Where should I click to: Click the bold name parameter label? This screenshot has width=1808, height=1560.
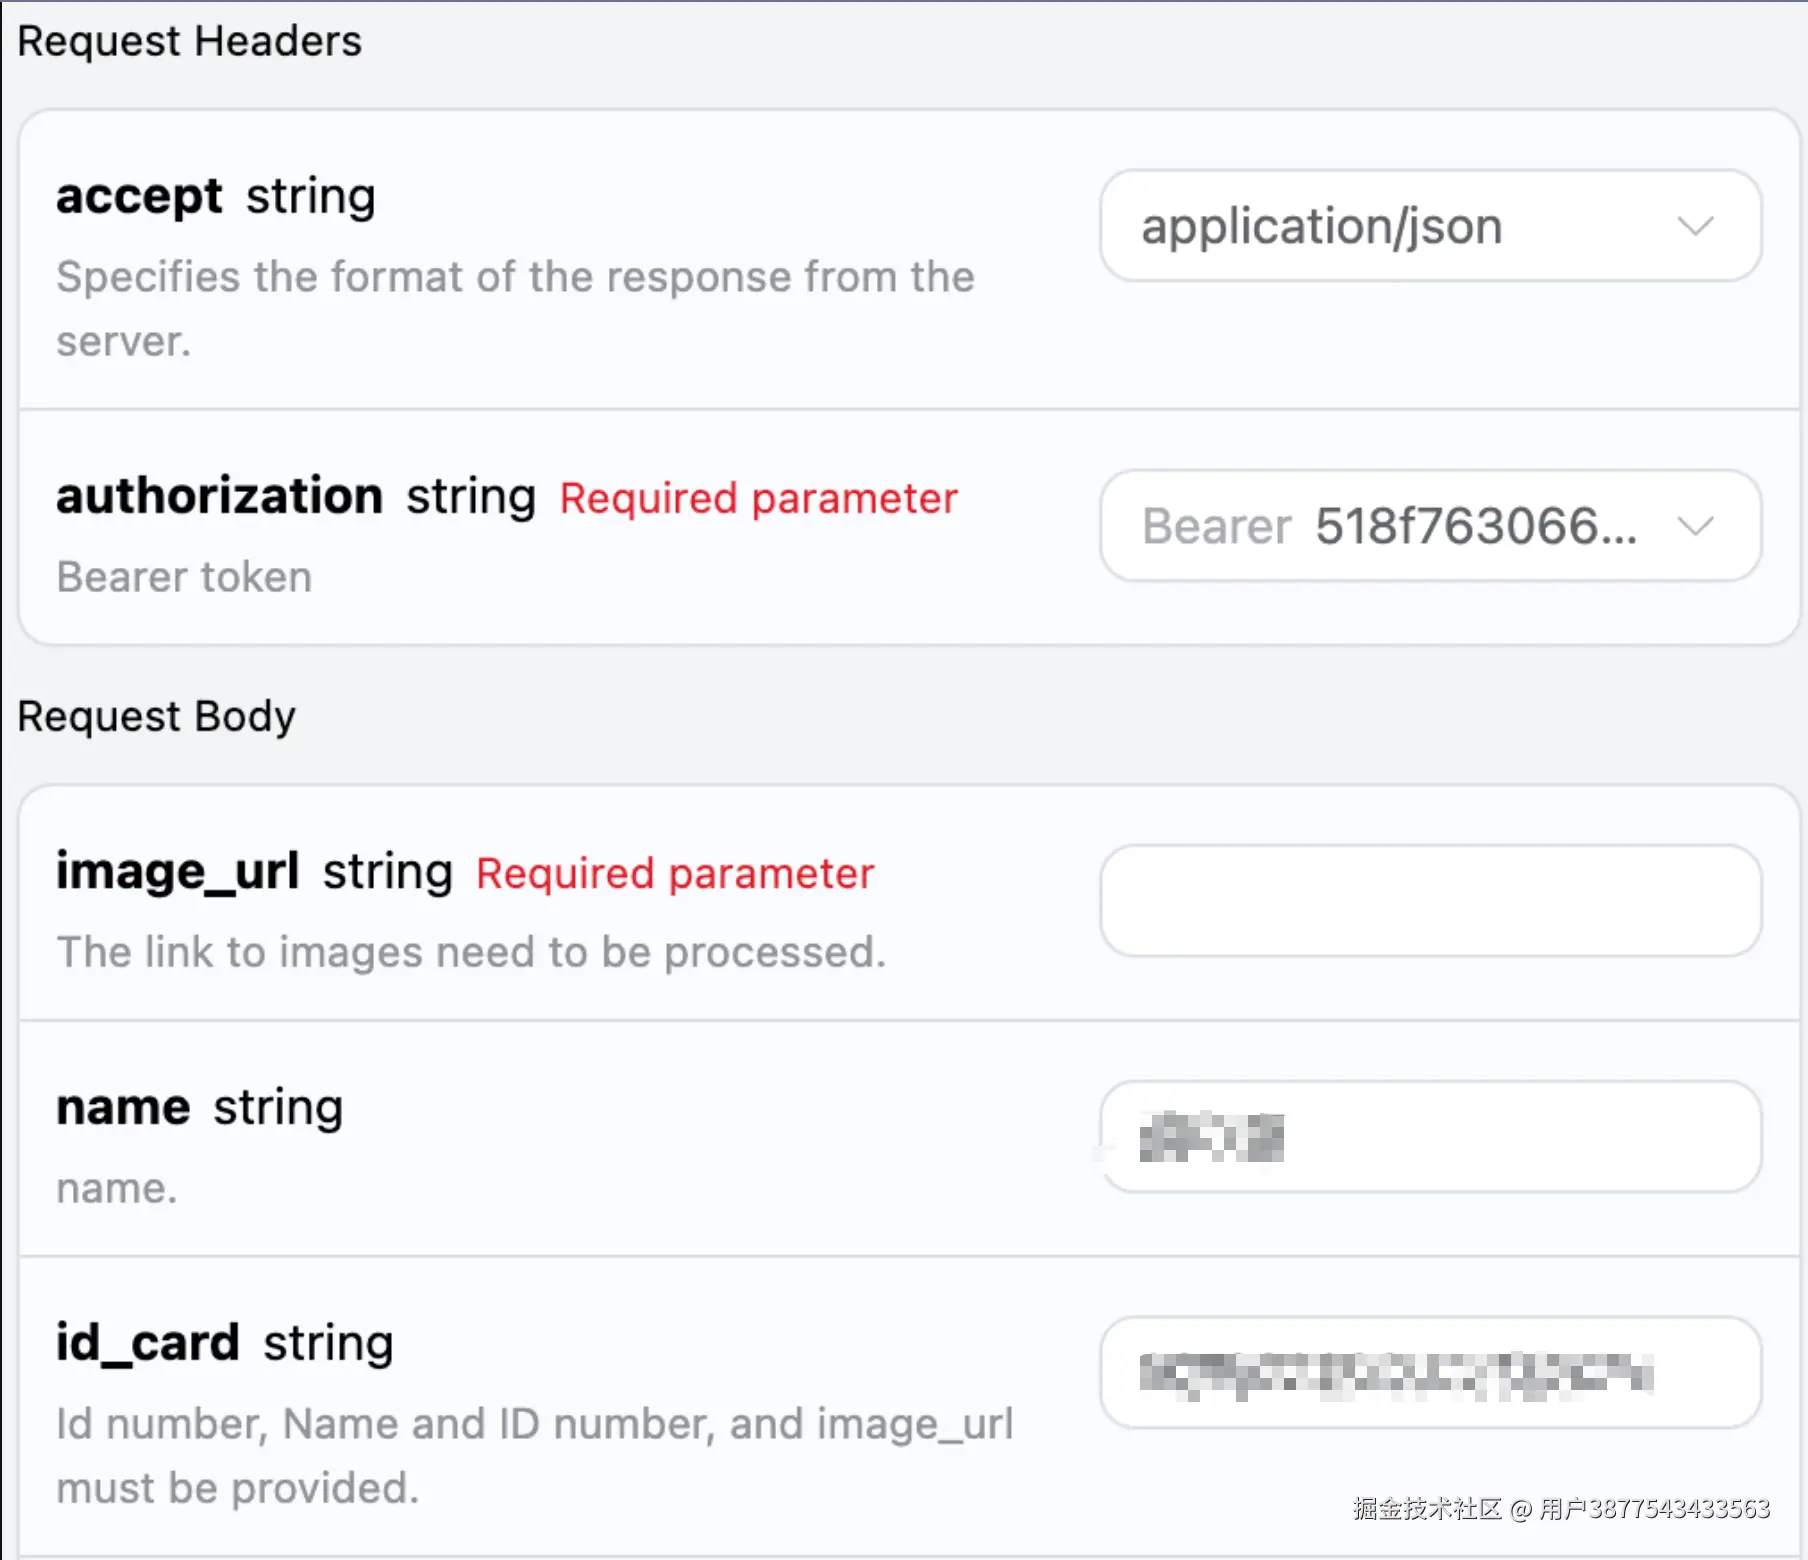[123, 1107]
